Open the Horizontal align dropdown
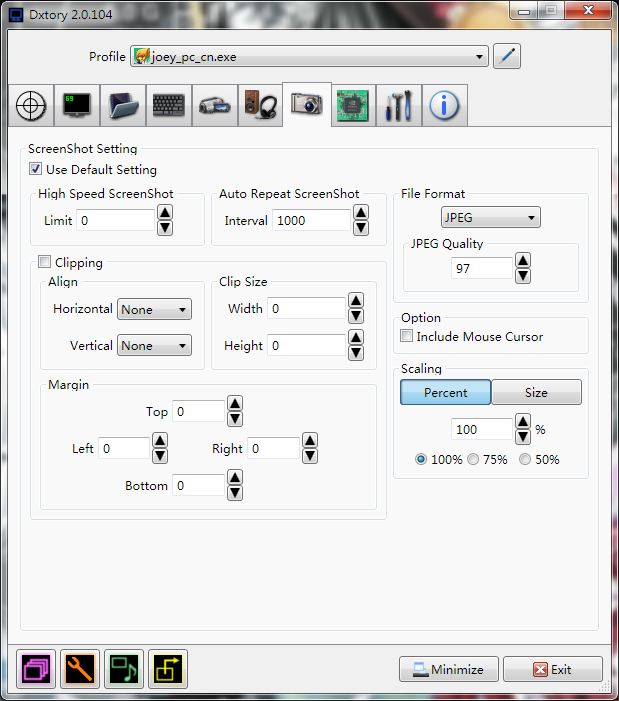 154,310
